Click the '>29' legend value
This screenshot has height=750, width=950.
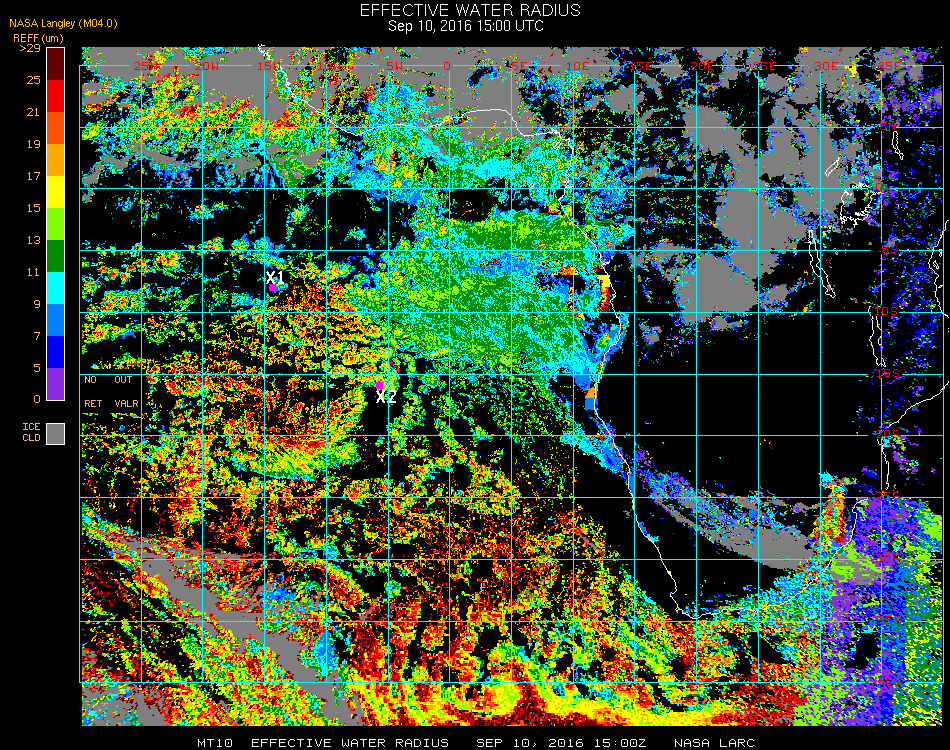click(x=30, y=48)
